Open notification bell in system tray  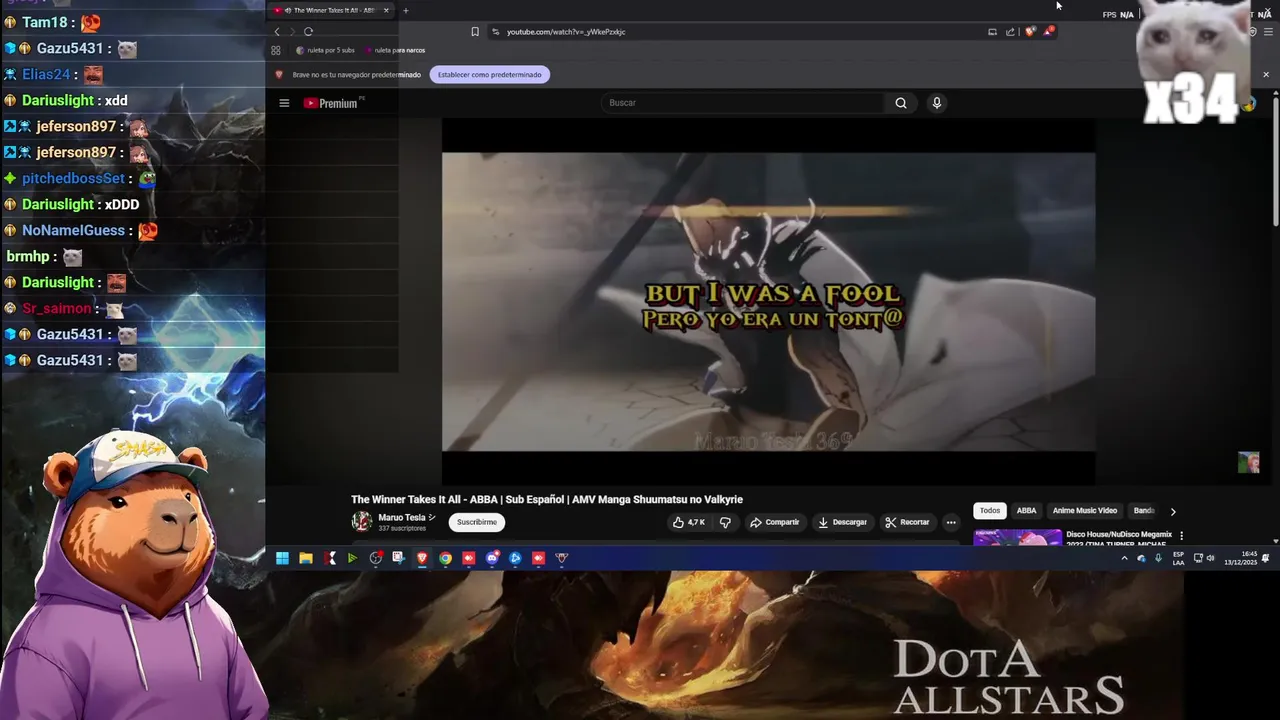point(1265,558)
